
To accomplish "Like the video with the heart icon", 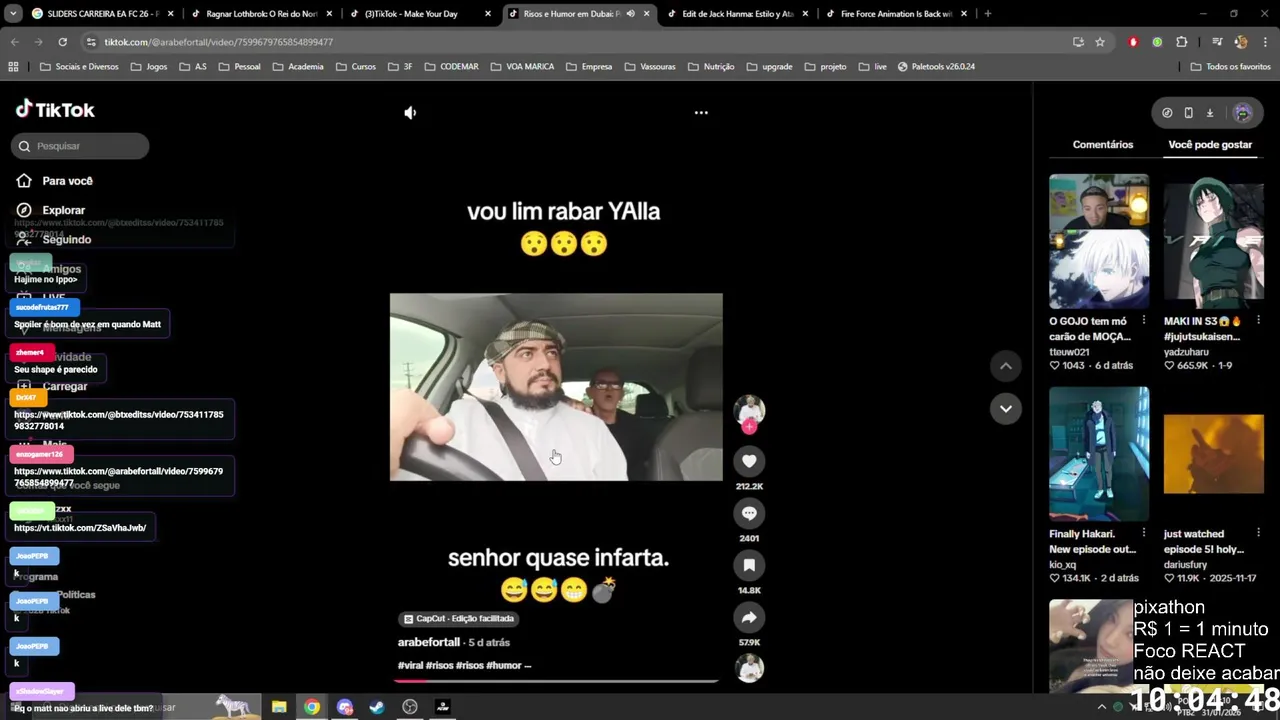I will (x=749, y=461).
